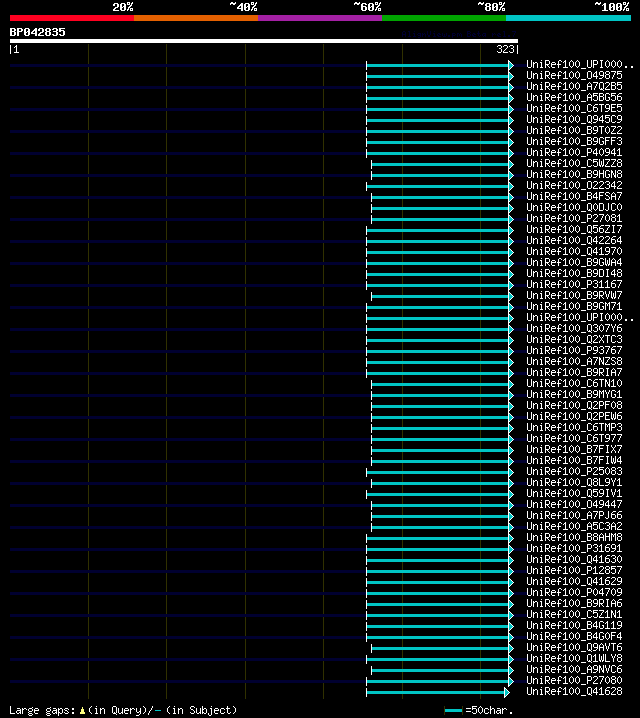Pick the UniRef100_B7FIX7 subject label
Screen dimensions: 640x718
pyautogui.click(x=574, y=449)
